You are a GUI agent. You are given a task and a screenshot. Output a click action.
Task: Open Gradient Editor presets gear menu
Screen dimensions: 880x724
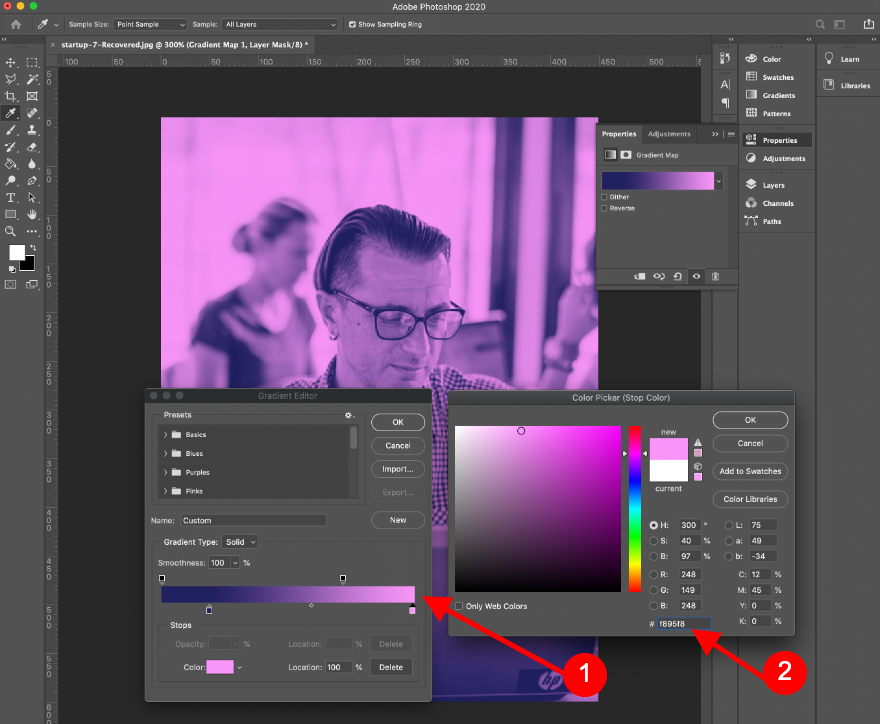coord(349,415)
